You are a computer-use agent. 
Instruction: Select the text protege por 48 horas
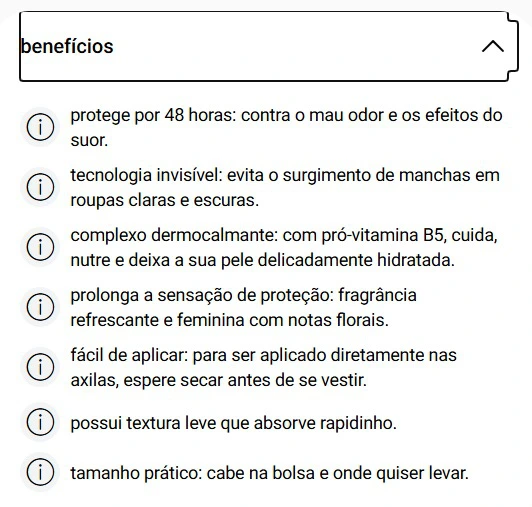(x=153, y=116)
